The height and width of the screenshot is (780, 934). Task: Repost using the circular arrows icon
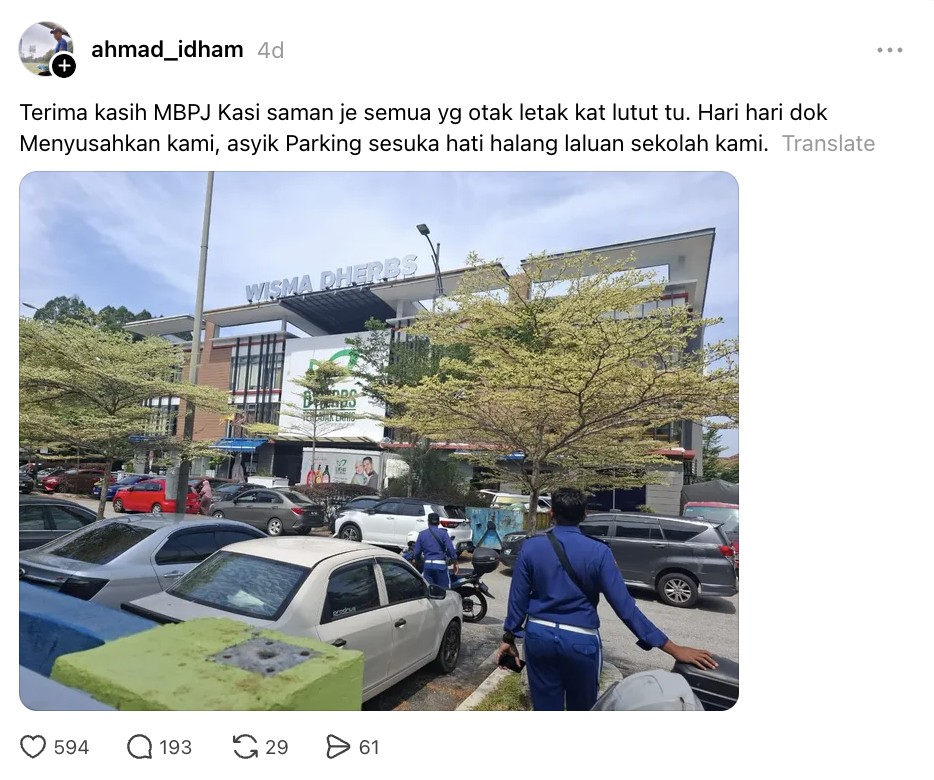tap(245, 747)
